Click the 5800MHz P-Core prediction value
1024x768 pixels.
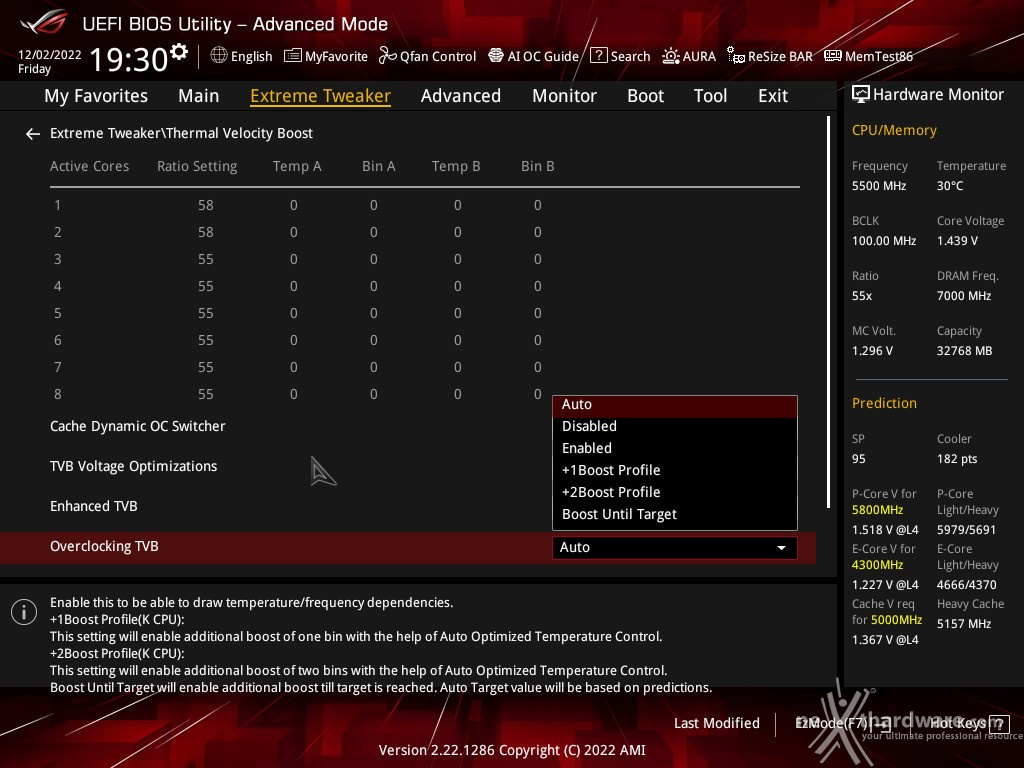coord(877,510)
